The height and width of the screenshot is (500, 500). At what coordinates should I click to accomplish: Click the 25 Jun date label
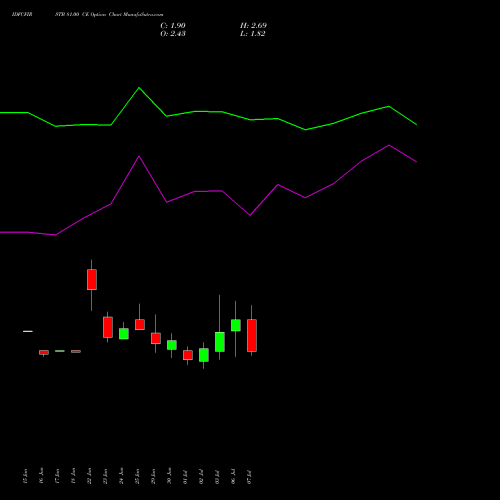point(137,476)
